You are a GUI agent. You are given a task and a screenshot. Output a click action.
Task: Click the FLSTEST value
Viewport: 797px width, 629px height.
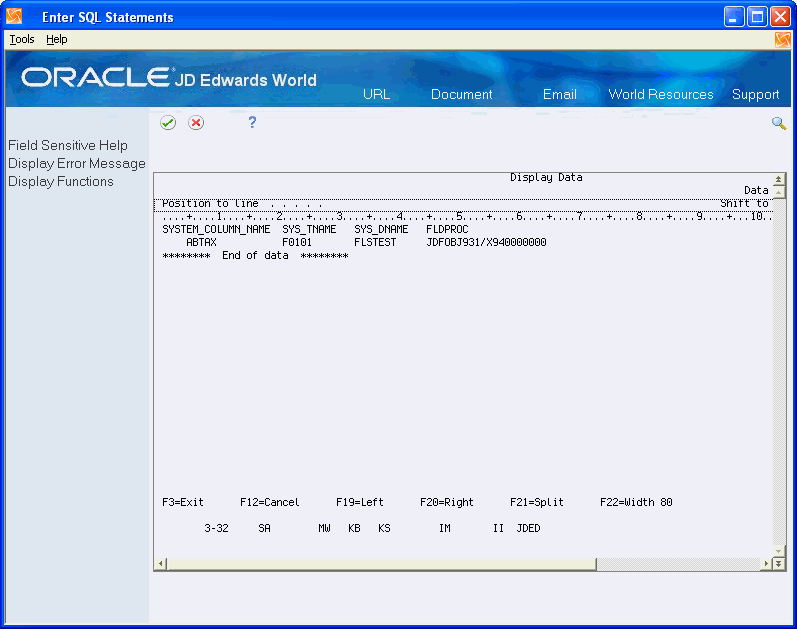[x=375, y=243]
